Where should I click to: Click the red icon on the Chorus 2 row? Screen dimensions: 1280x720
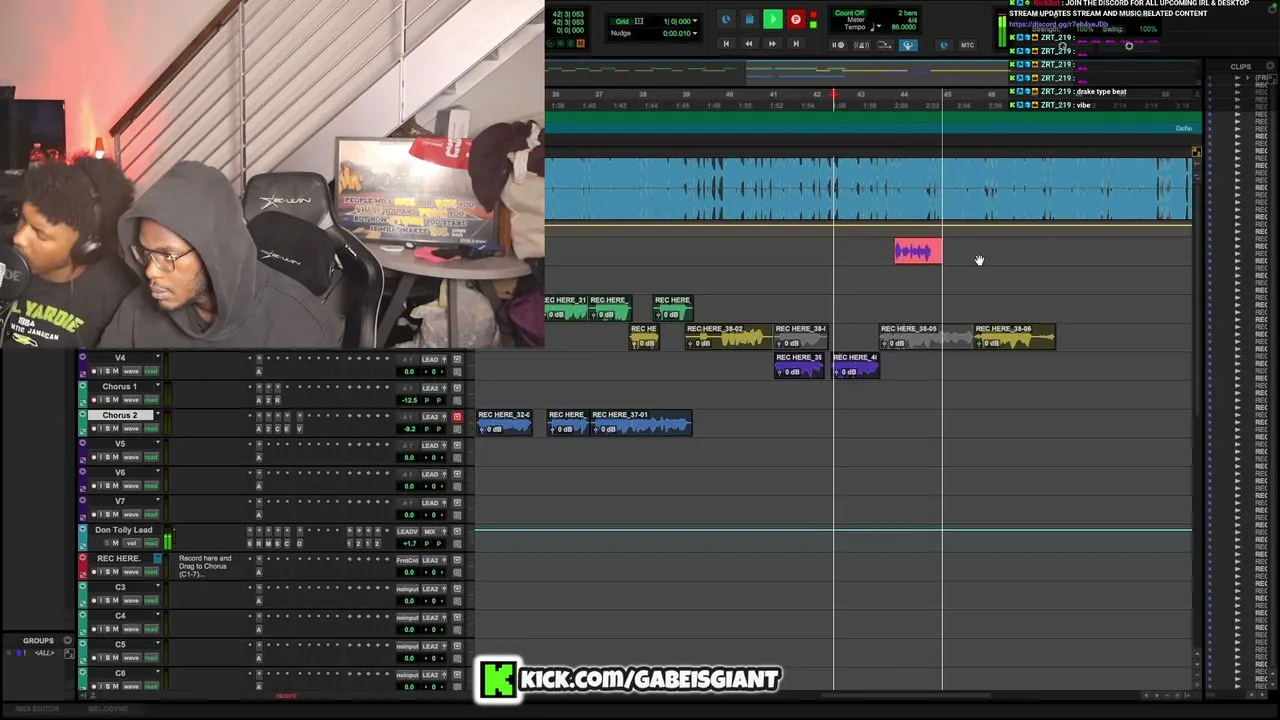pos(457,417)
